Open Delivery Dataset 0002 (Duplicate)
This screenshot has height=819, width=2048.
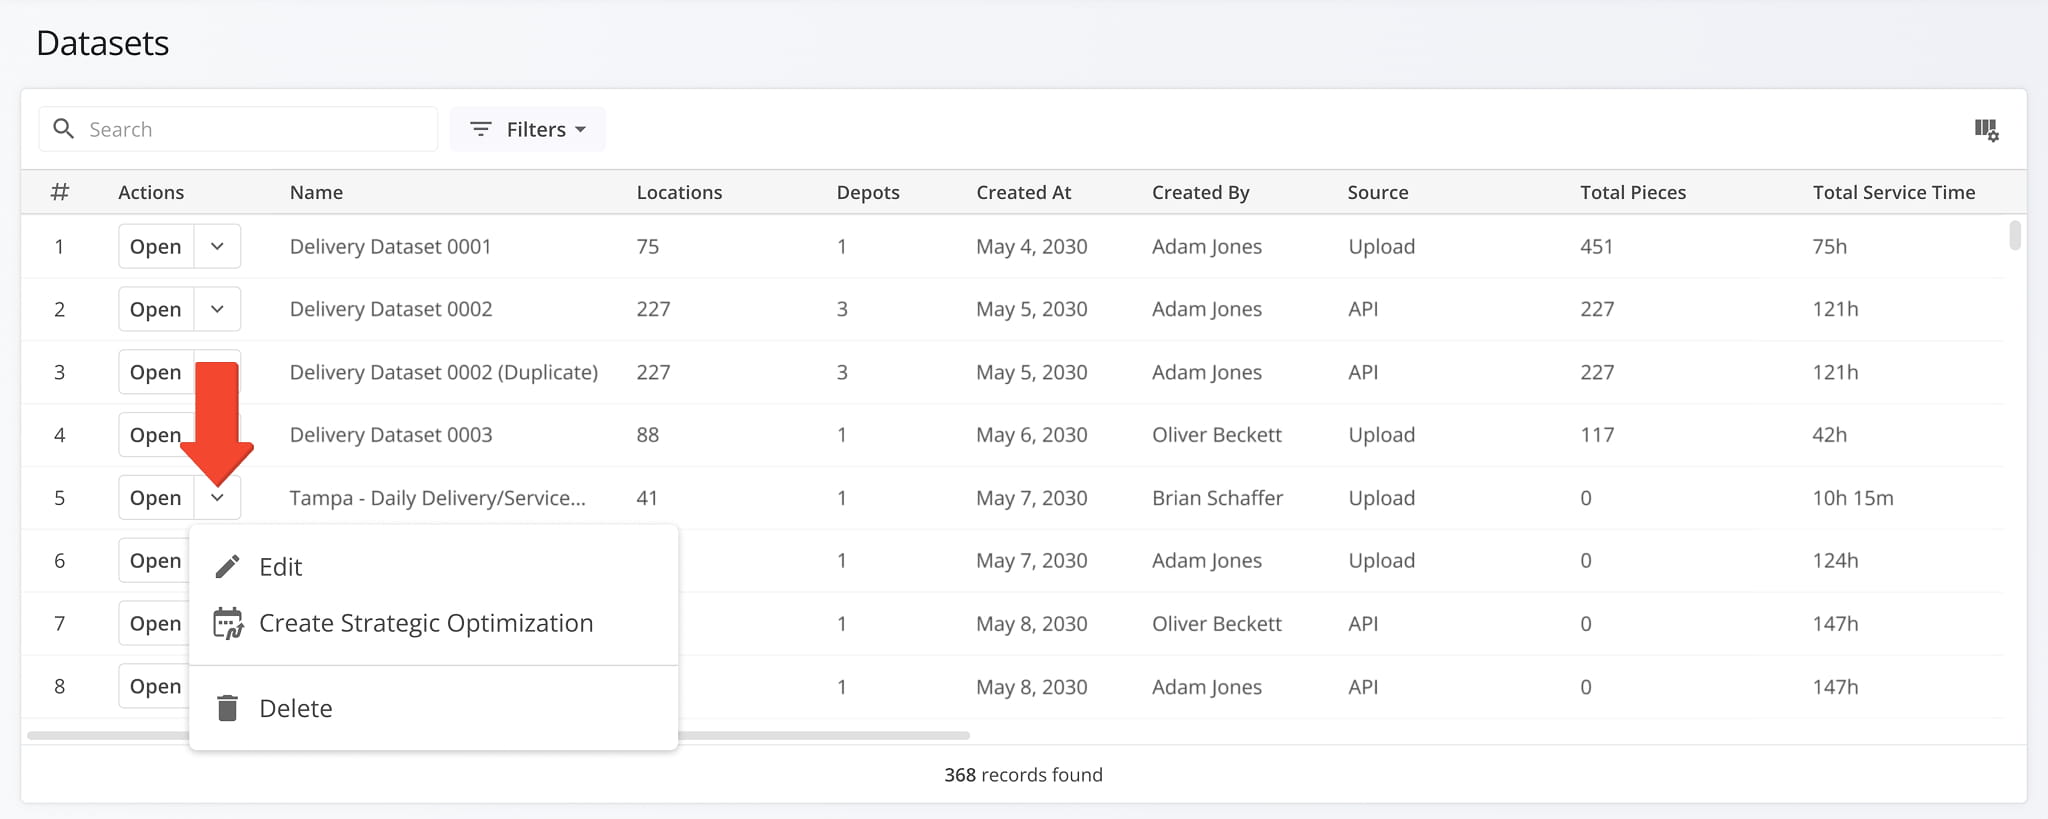[x=156, y=372]
